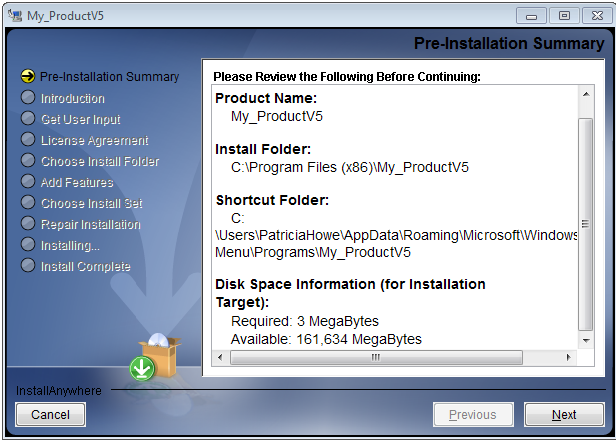Click the Choose Install Set step label
616x440 pixels.
(91, 203)
